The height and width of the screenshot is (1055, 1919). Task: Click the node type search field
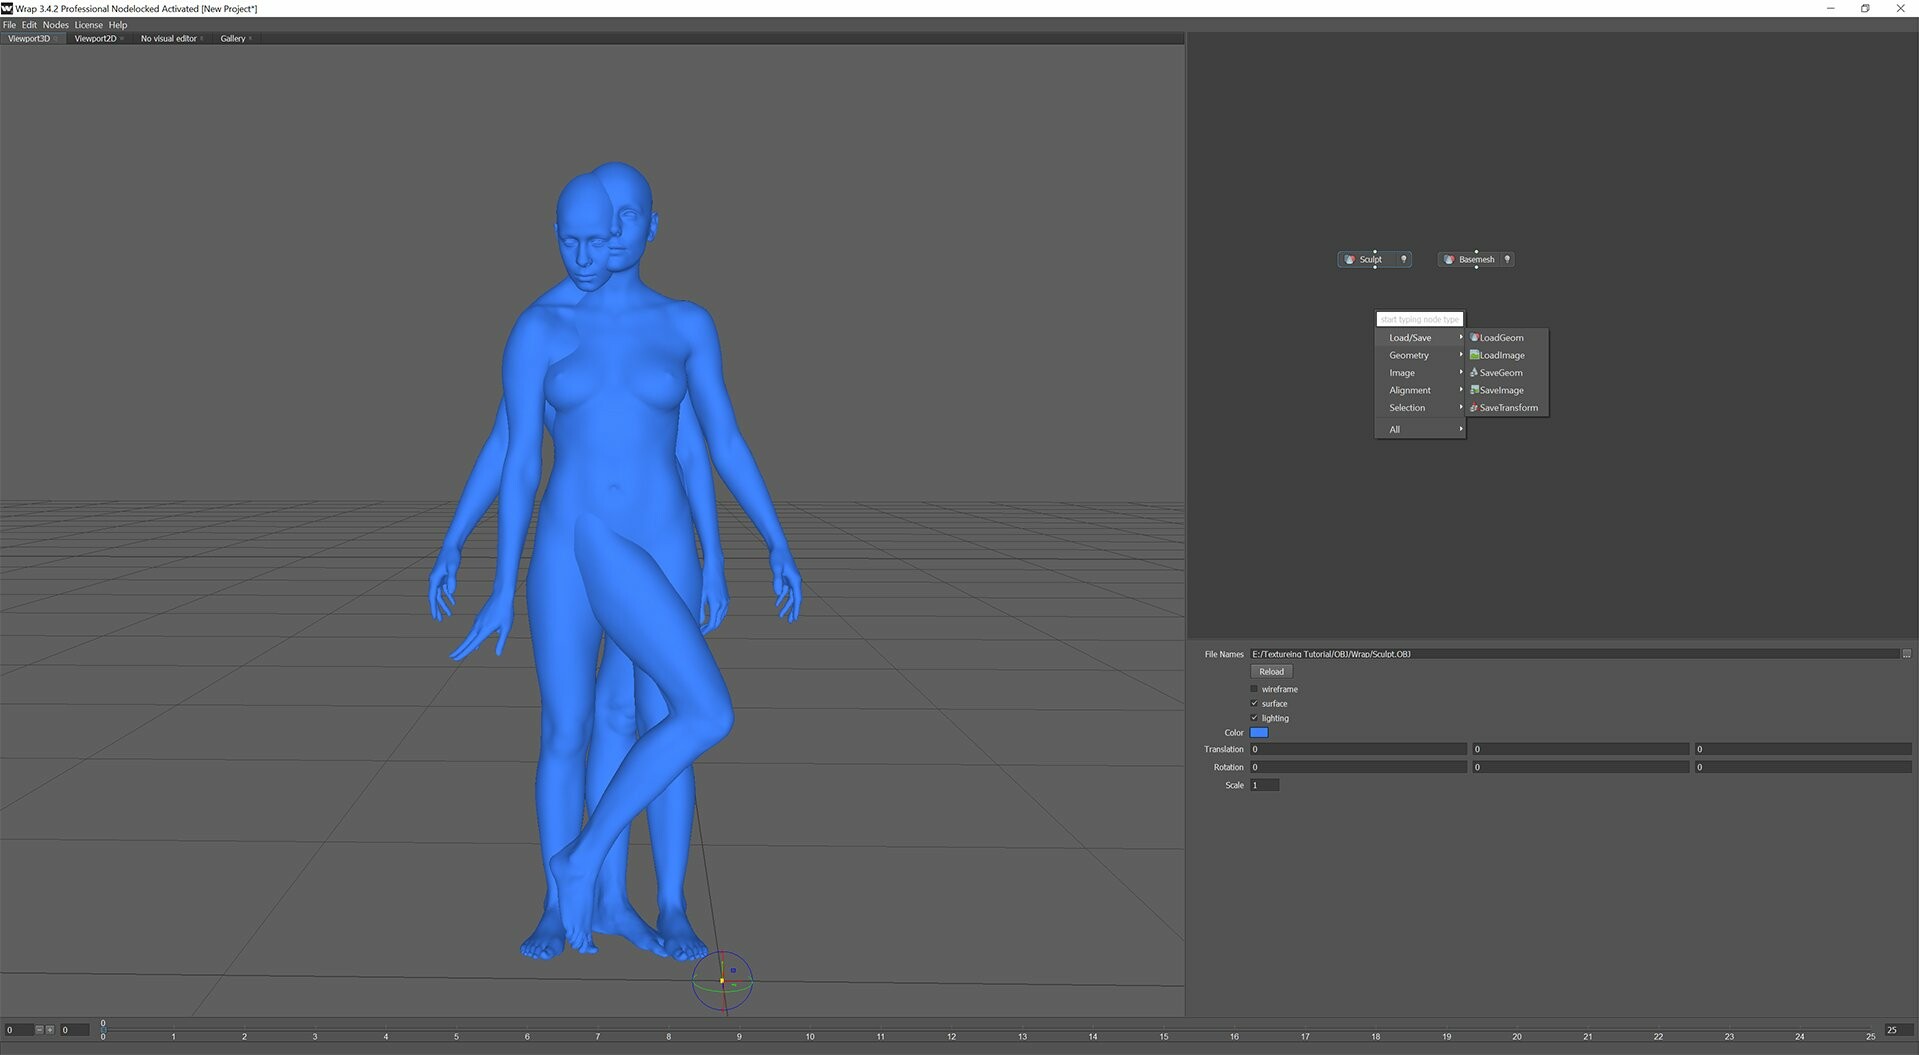point(1419,319)
